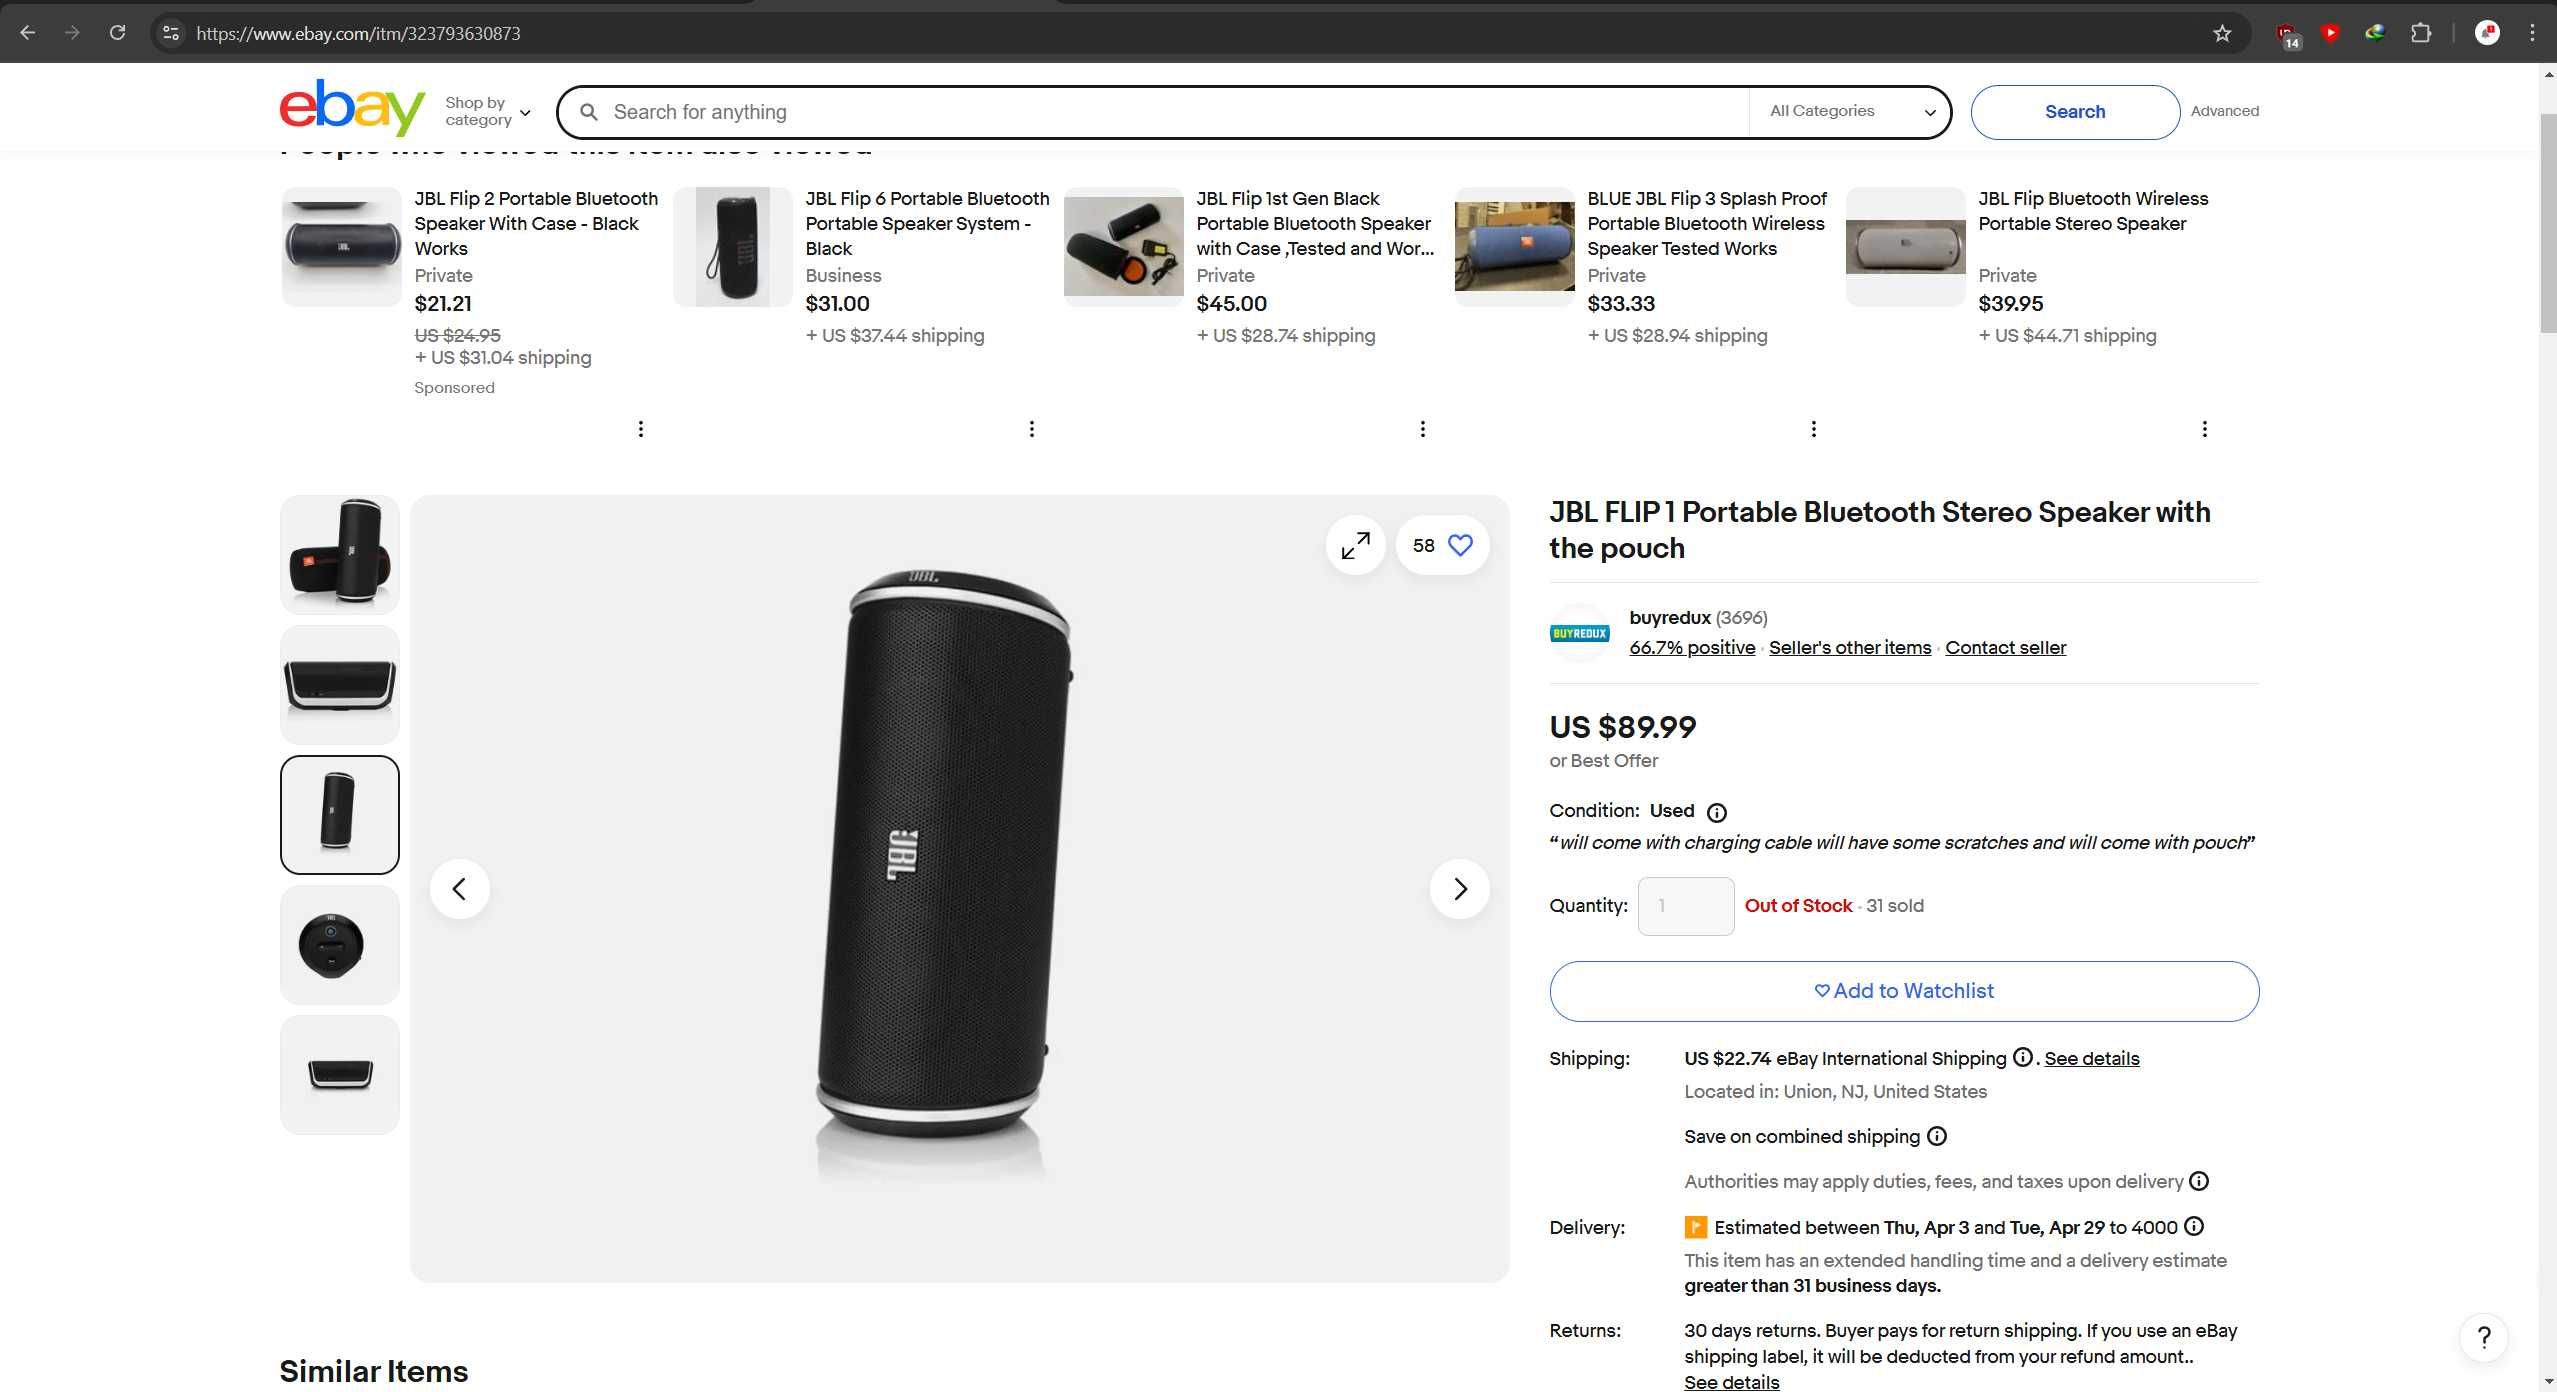Open combined shipping info icon
This screenshot has width=2557, height=1392.
(1936, 1136)
